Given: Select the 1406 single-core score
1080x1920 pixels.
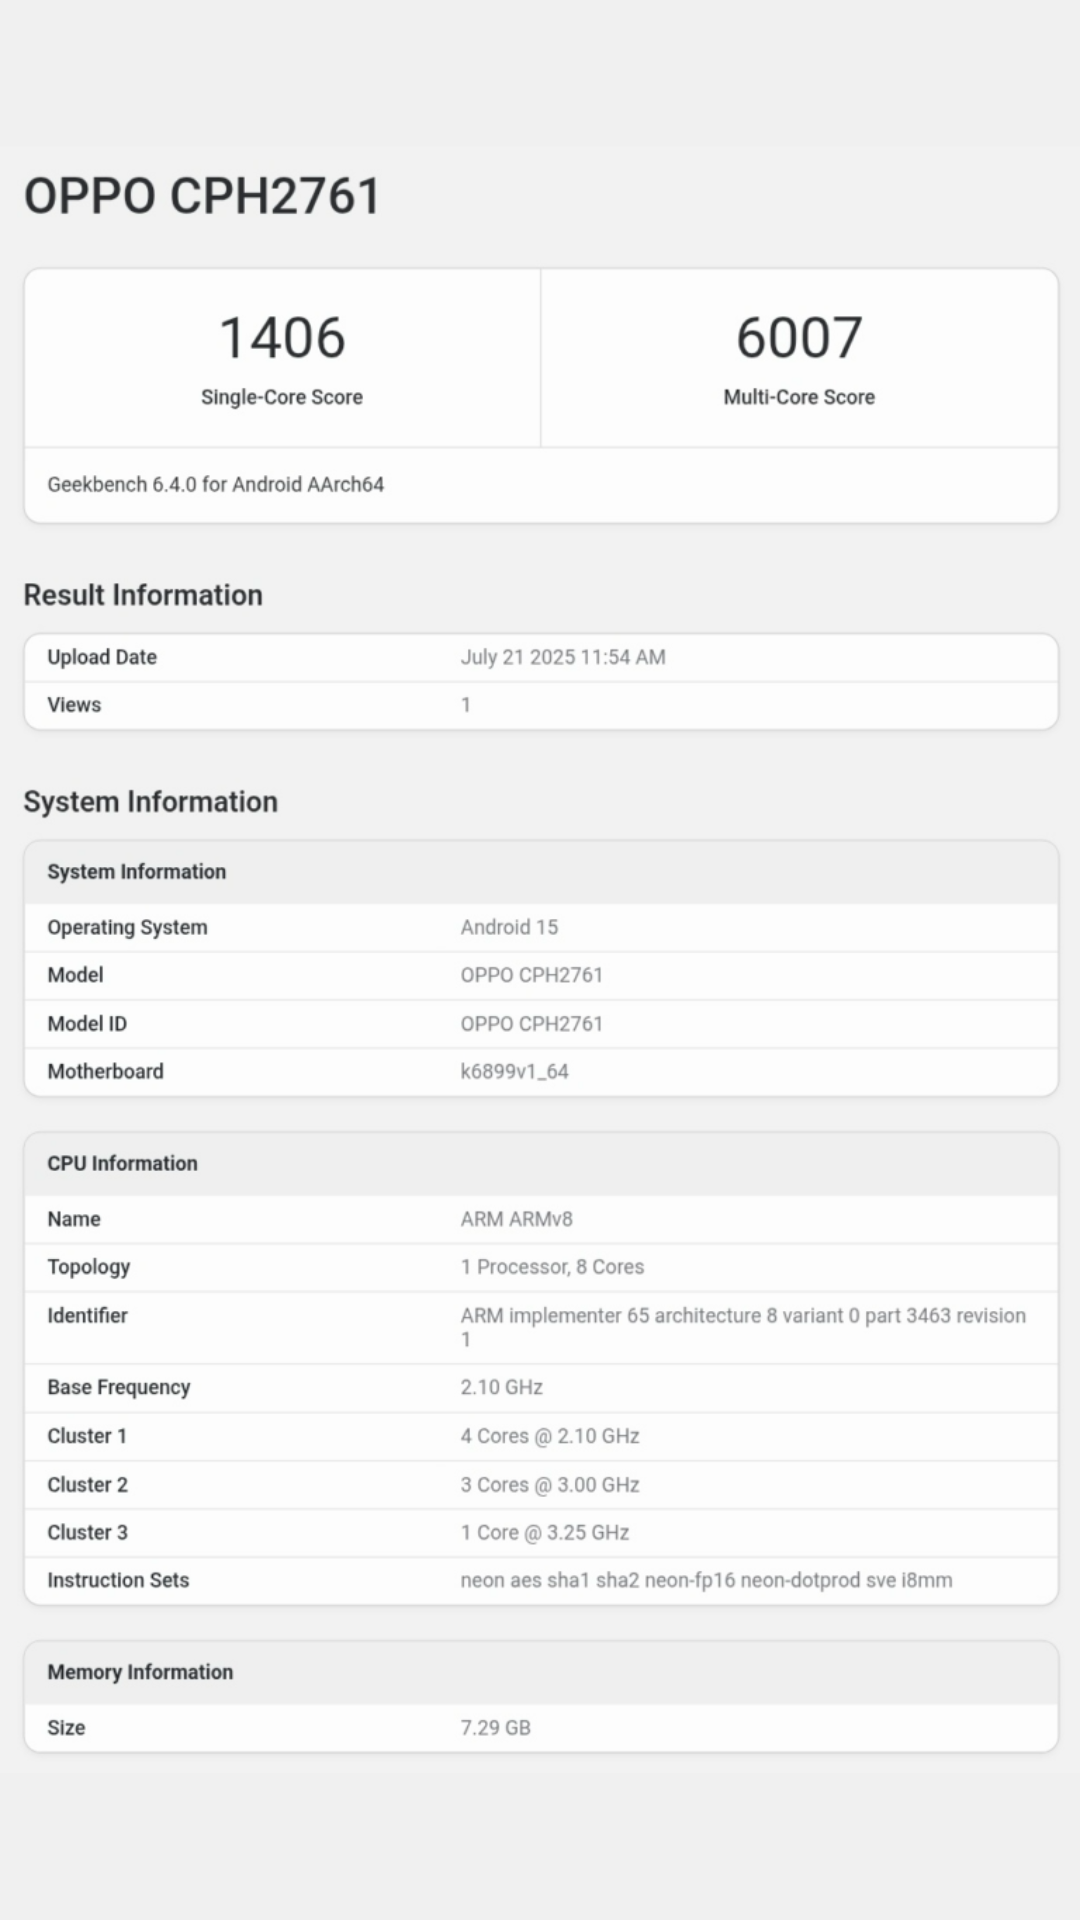Looking at the screenshot, I should coord(282,338).
